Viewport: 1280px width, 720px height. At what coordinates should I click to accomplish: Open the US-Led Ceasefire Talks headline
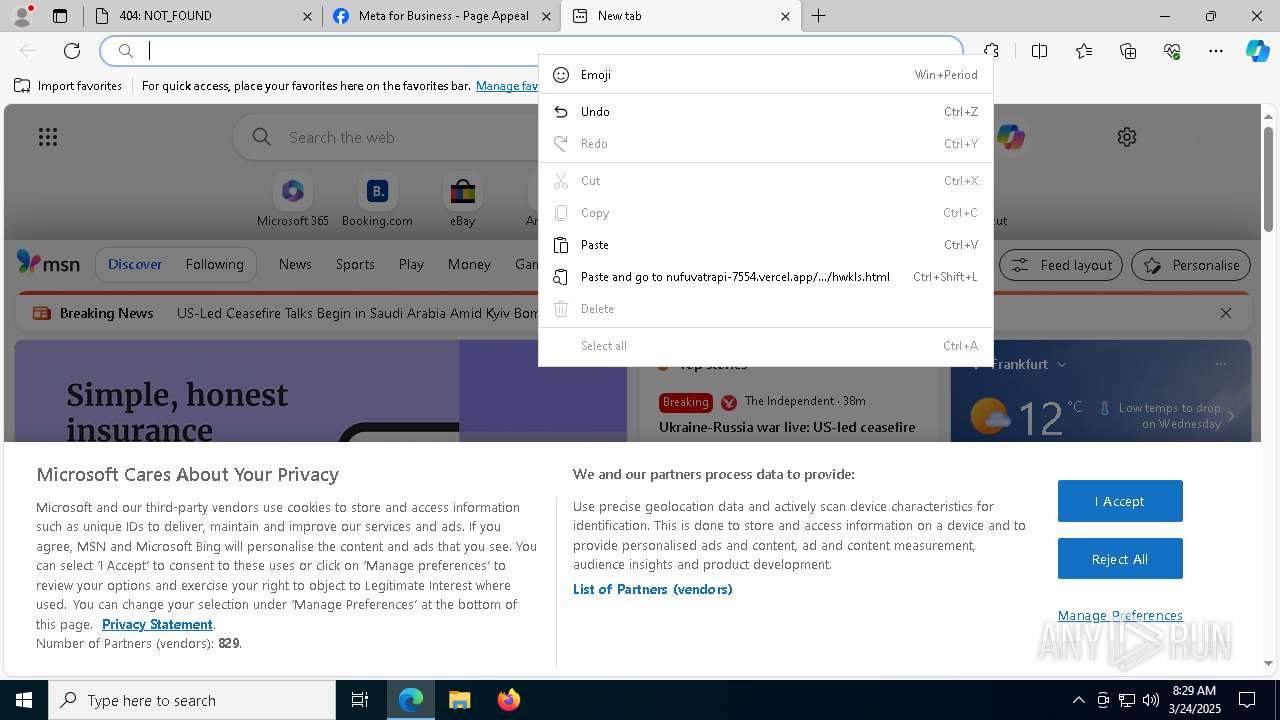tap(358, 313)
